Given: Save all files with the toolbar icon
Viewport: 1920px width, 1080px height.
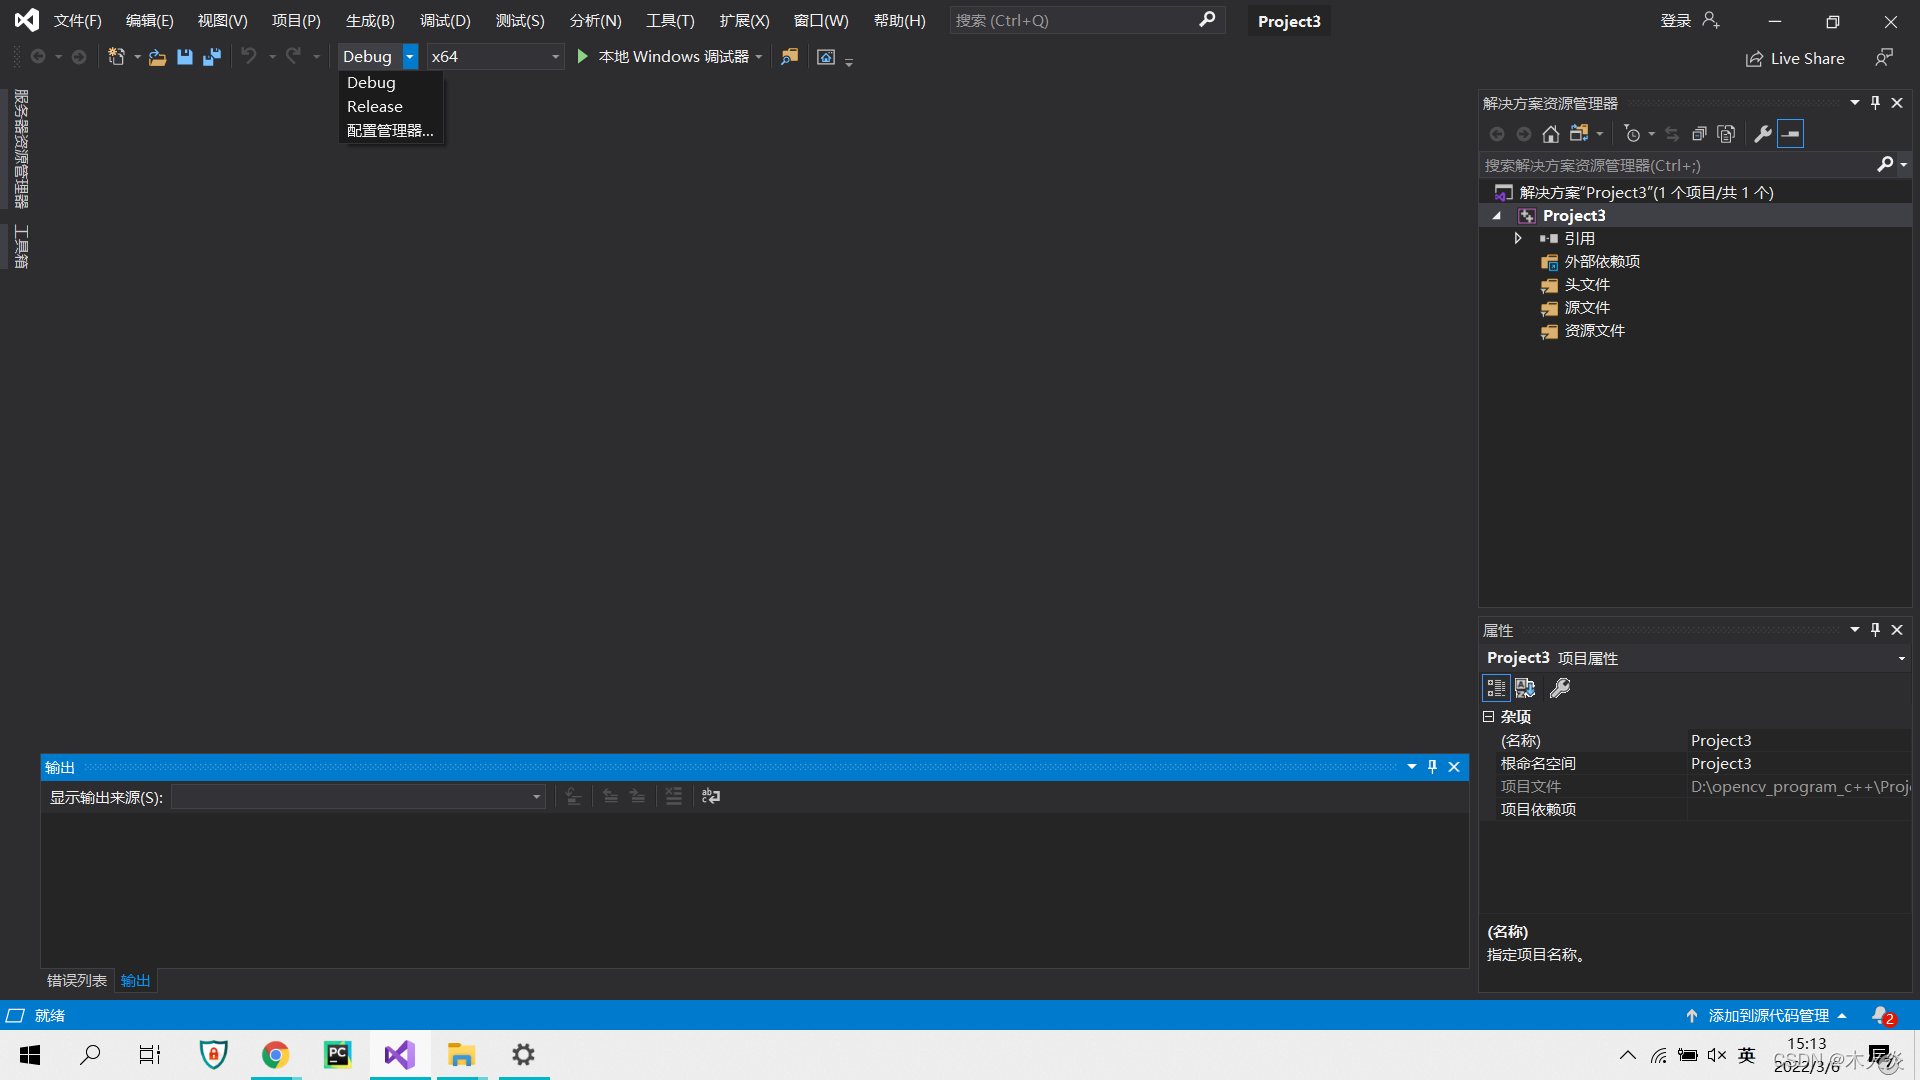Looking at the screenshot, I should [211, 57].
